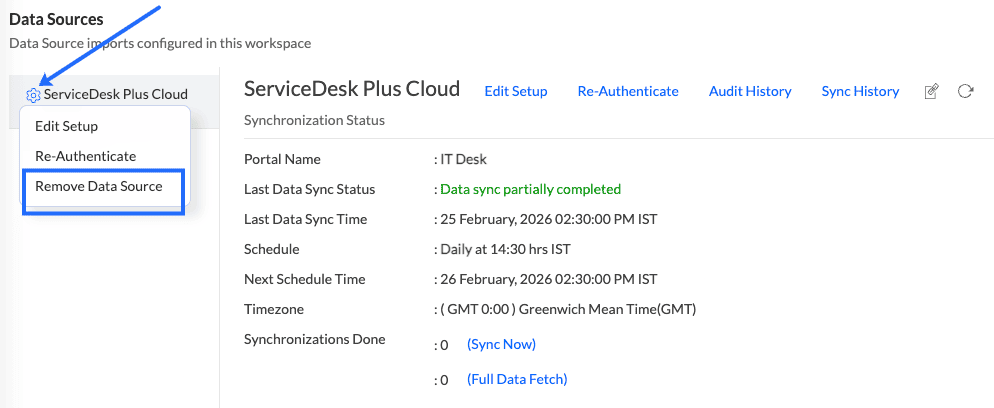Click the gear icon beside ServiceDesk Plus Cloud
Screen dimensions: 994x408
[33, 95]
